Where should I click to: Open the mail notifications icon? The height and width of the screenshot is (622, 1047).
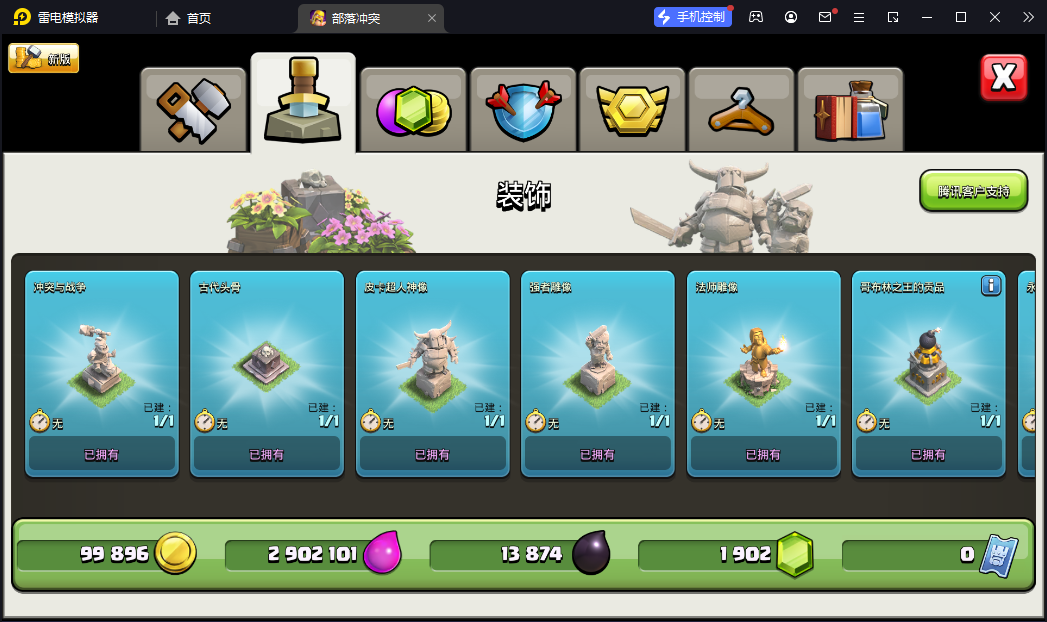825,17
